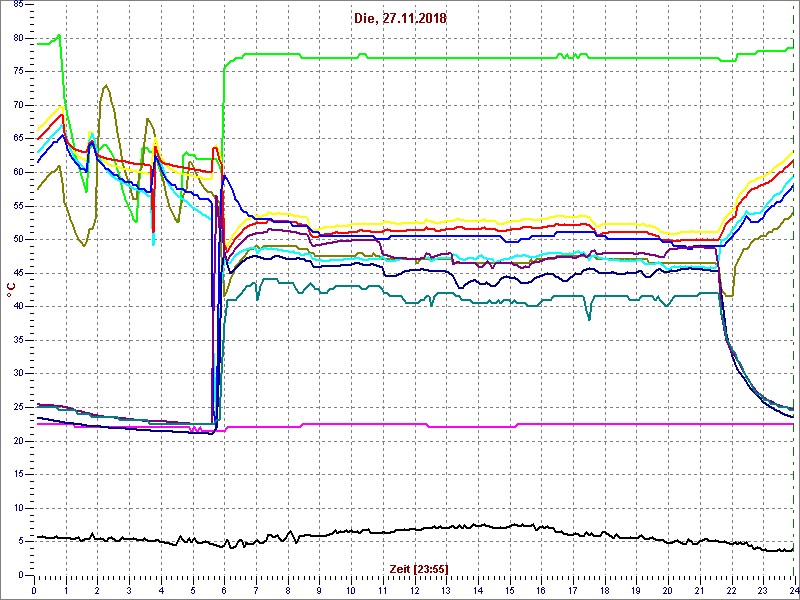Click hour 22 on the time axis
This screenshot has height=600, width=800.
tap(730, 588)
